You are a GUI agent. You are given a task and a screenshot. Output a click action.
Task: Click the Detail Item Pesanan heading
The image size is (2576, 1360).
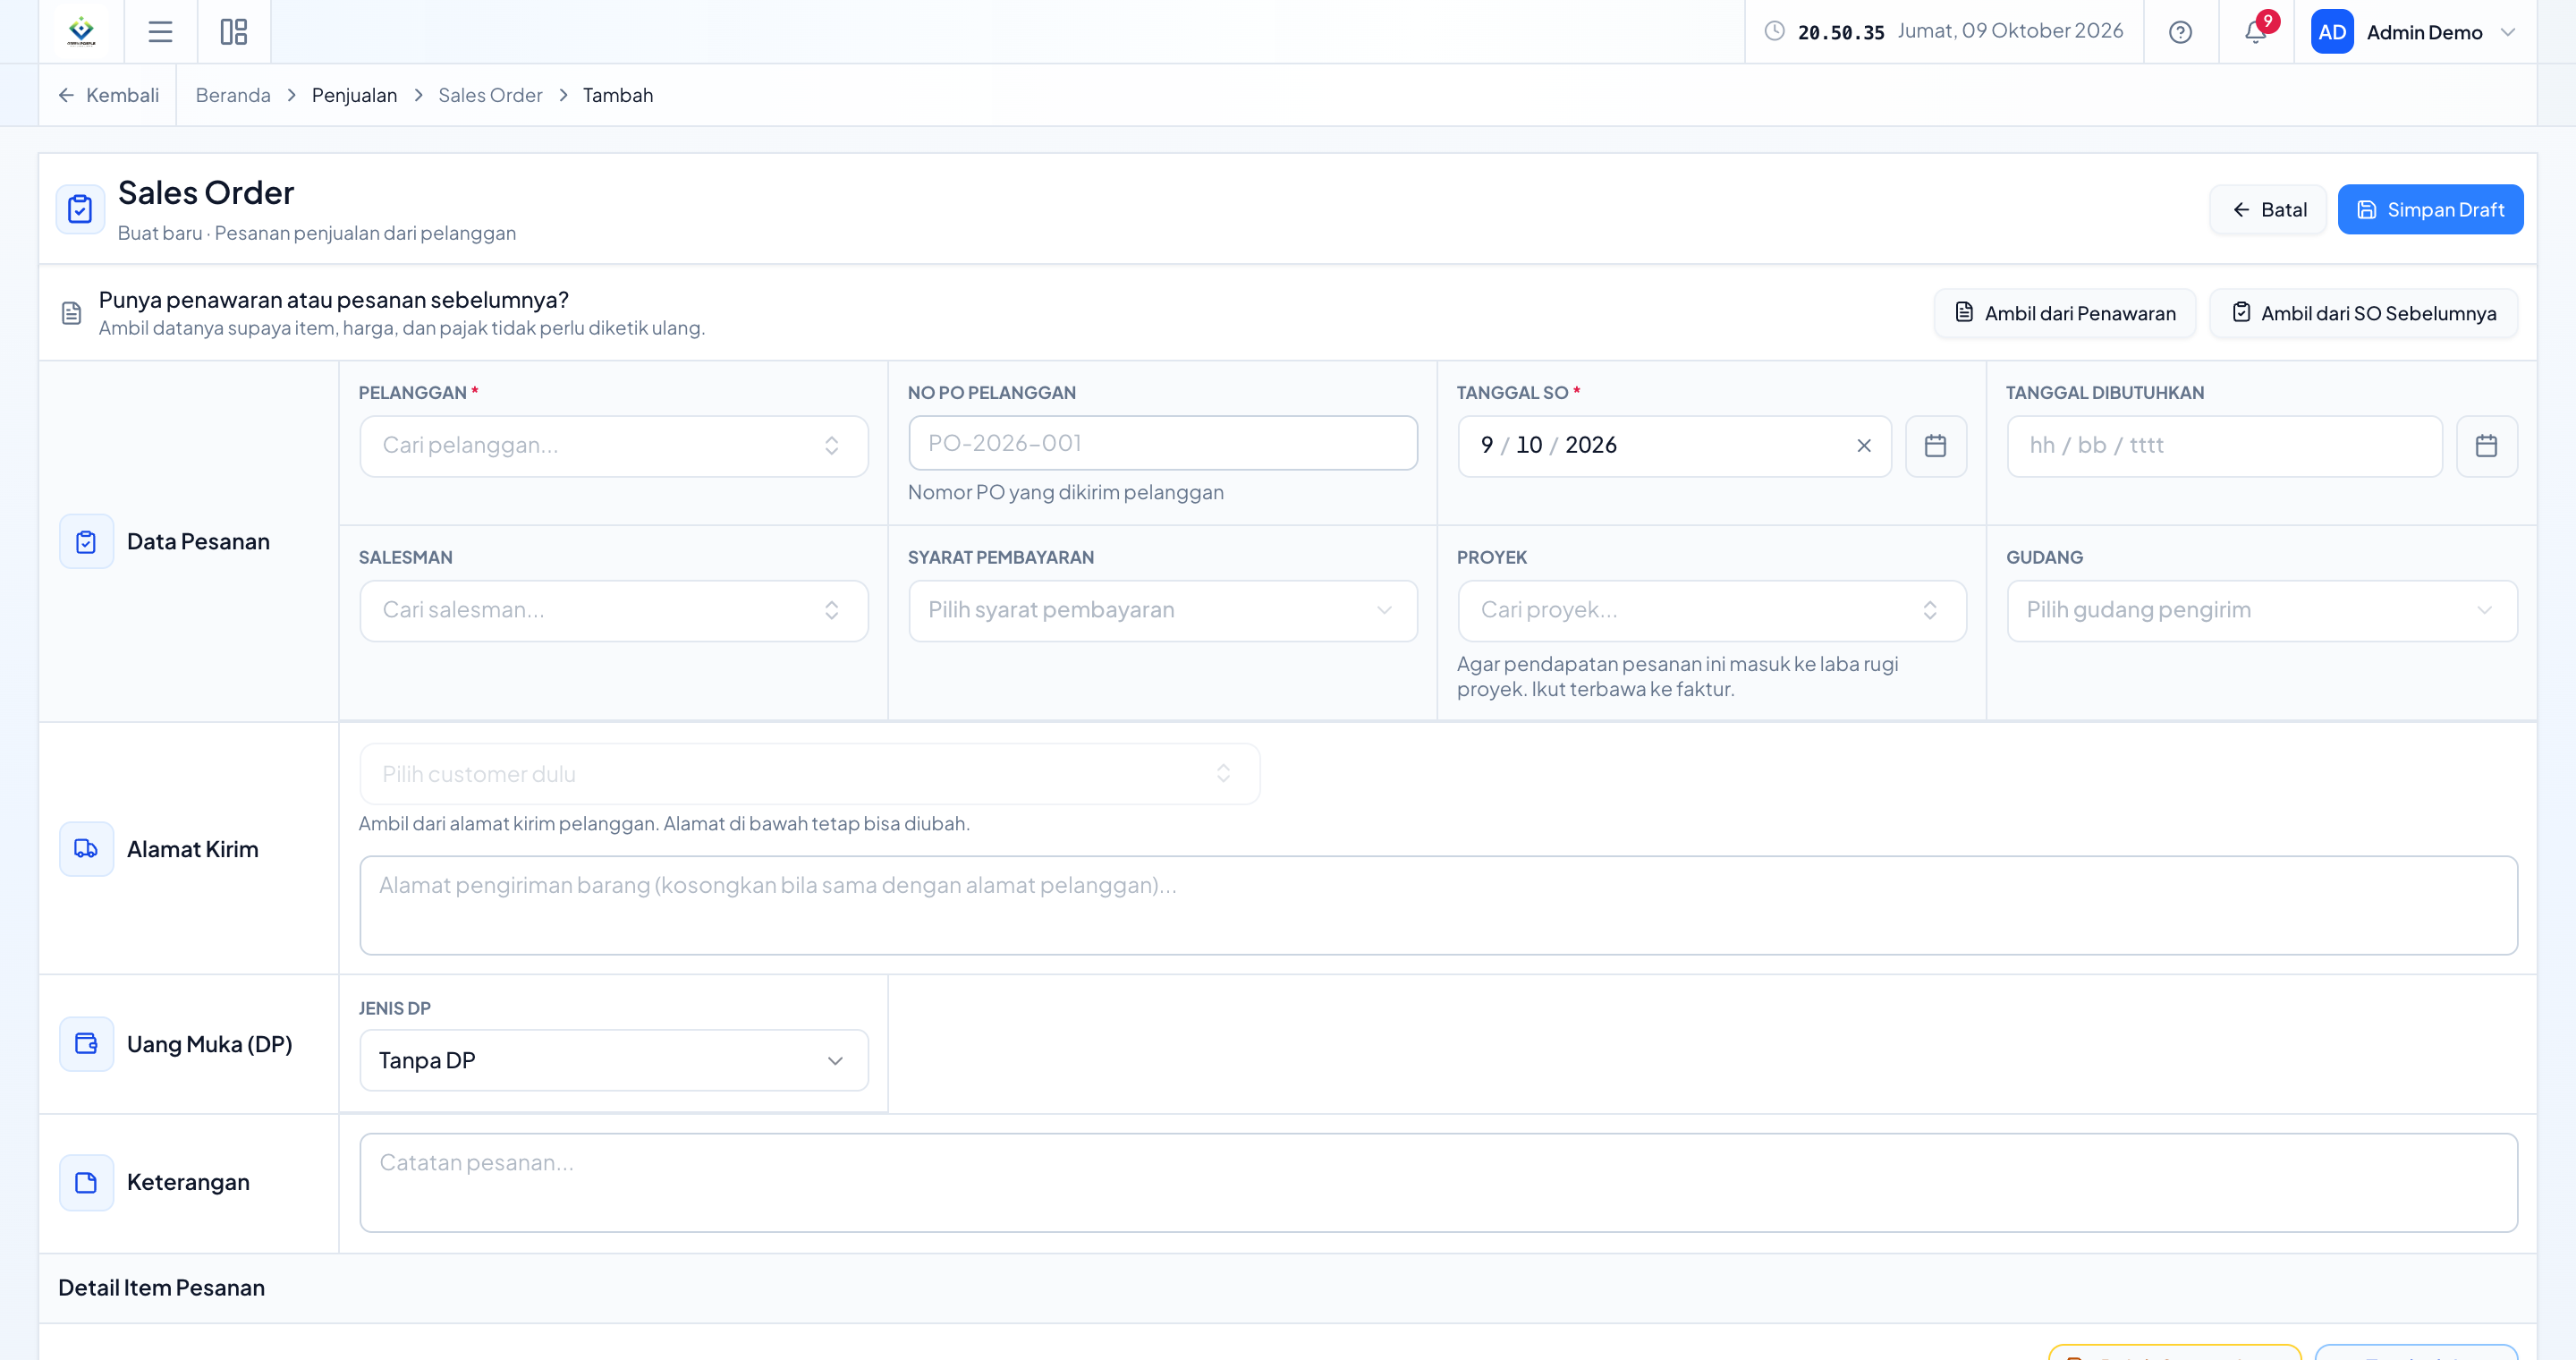pyautogui.click(x=161, y=1288)
